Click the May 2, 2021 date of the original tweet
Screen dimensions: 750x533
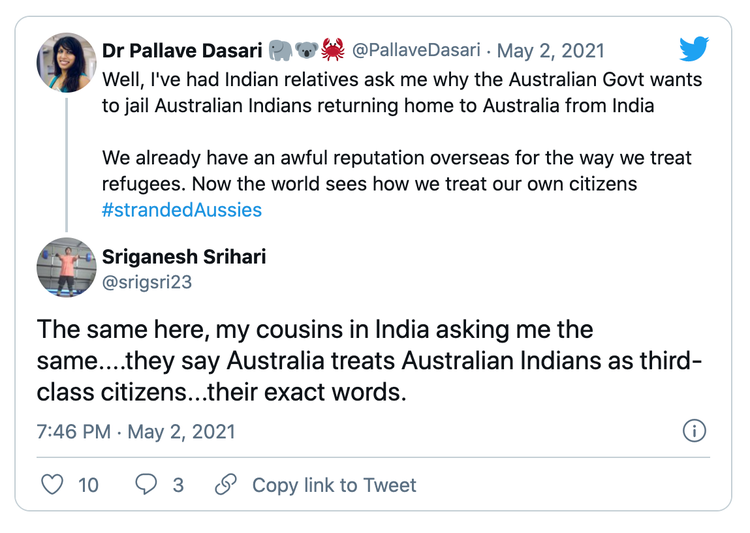[x=550, y=50]
